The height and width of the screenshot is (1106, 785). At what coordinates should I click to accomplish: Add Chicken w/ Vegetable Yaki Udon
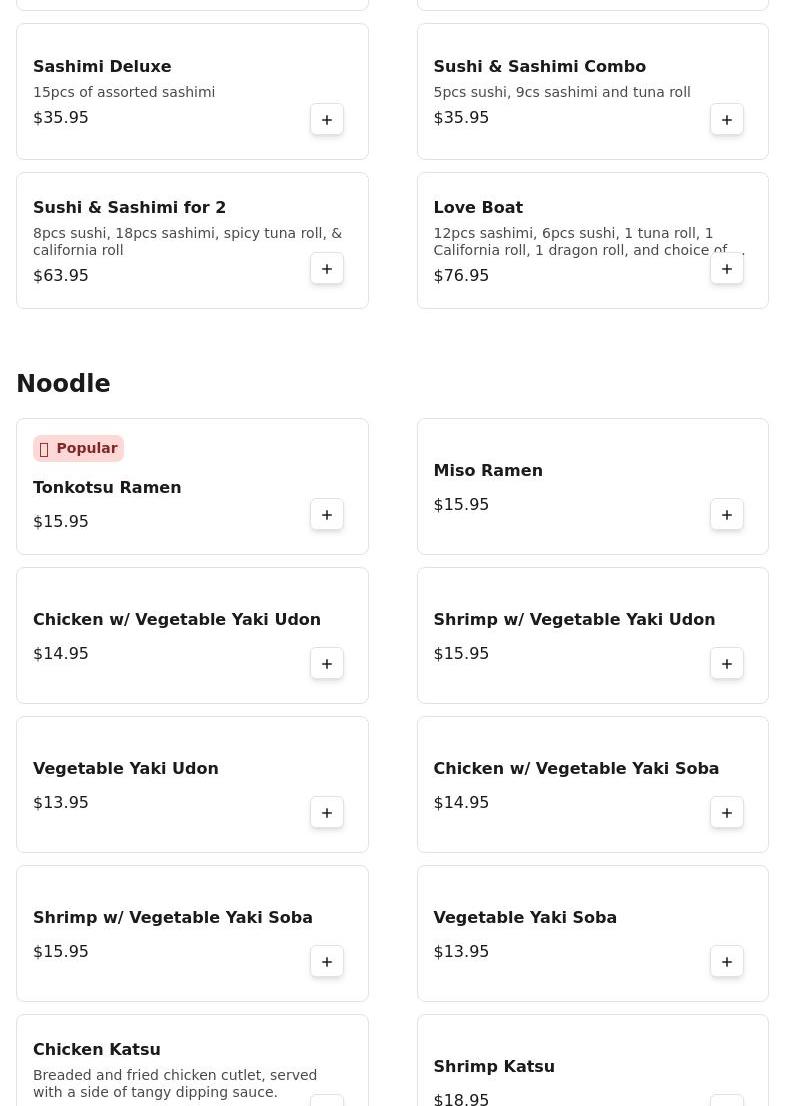(x=327, y=664)
